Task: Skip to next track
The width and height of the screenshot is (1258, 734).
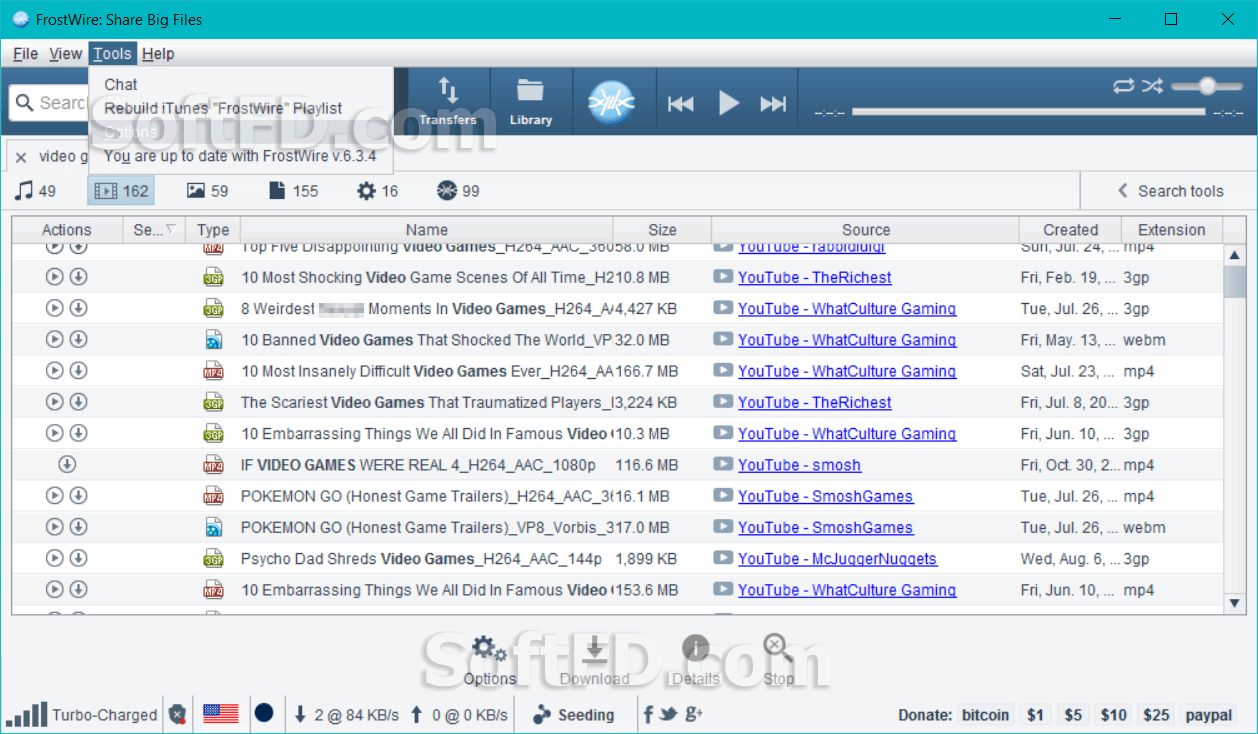Action: [x=773, y=103]
